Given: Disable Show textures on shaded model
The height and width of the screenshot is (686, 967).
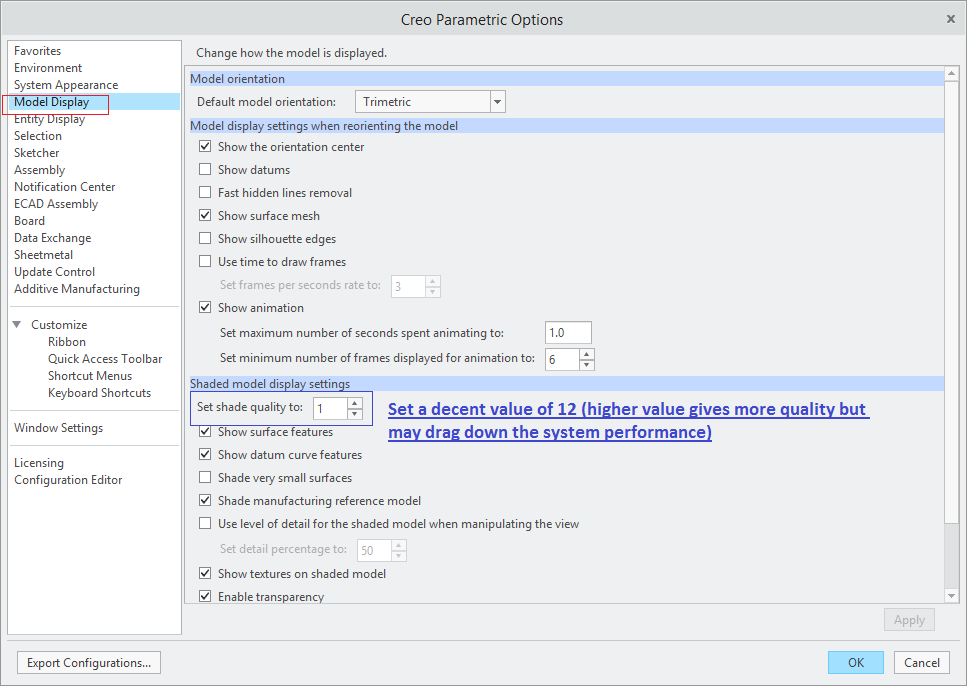Looking at the screenshot, I should point(205,573).
